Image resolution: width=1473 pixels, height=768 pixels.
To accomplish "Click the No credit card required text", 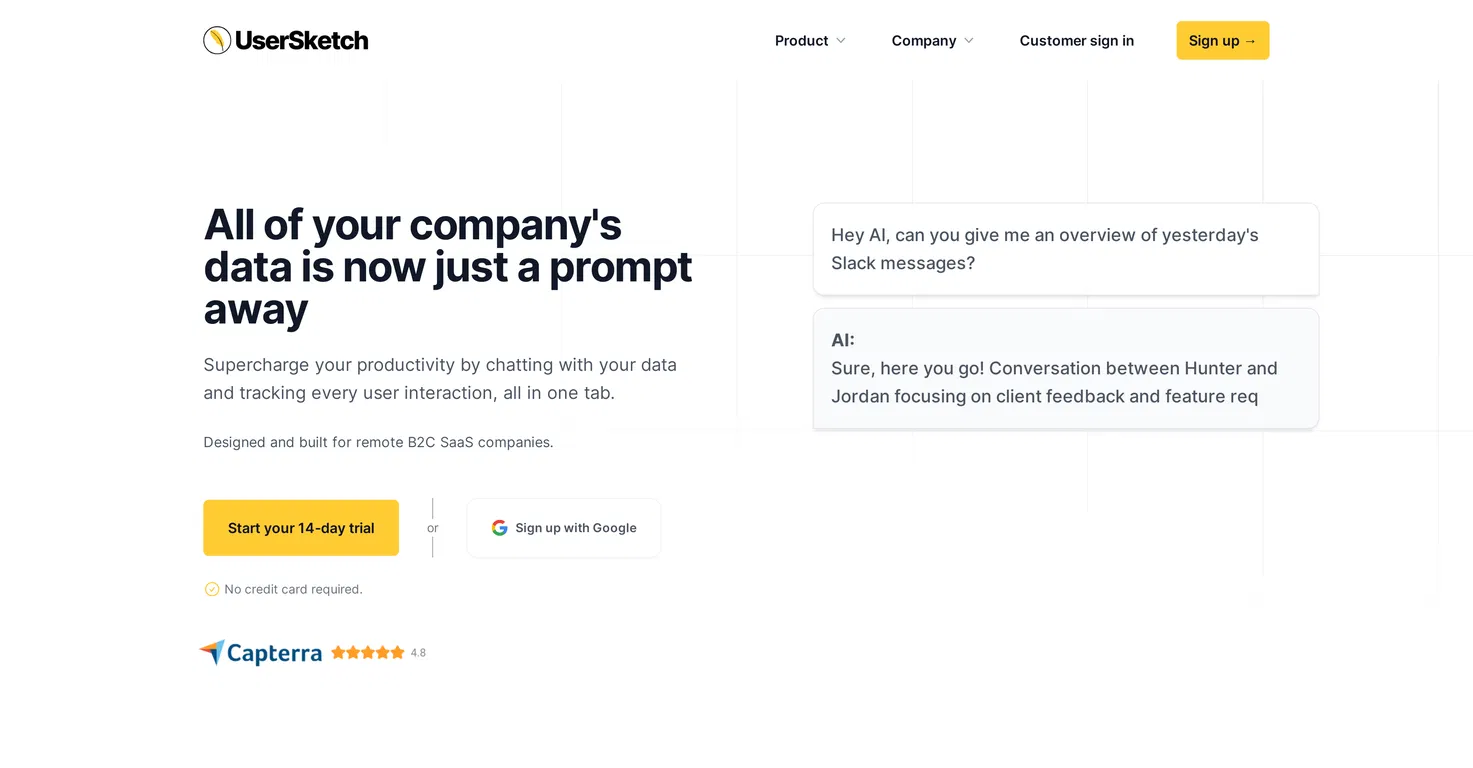I will tap(293, 589).
